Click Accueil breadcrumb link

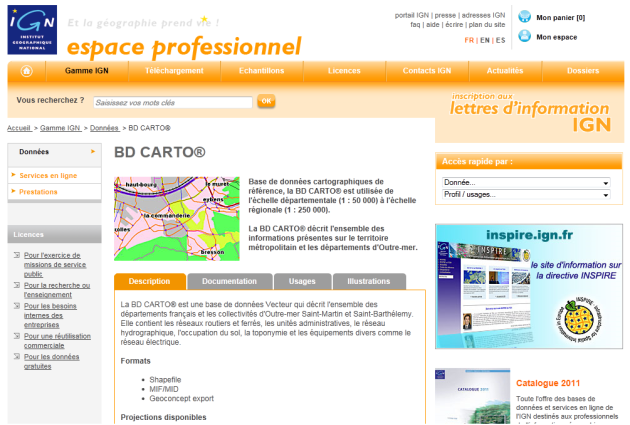point(19,128)
